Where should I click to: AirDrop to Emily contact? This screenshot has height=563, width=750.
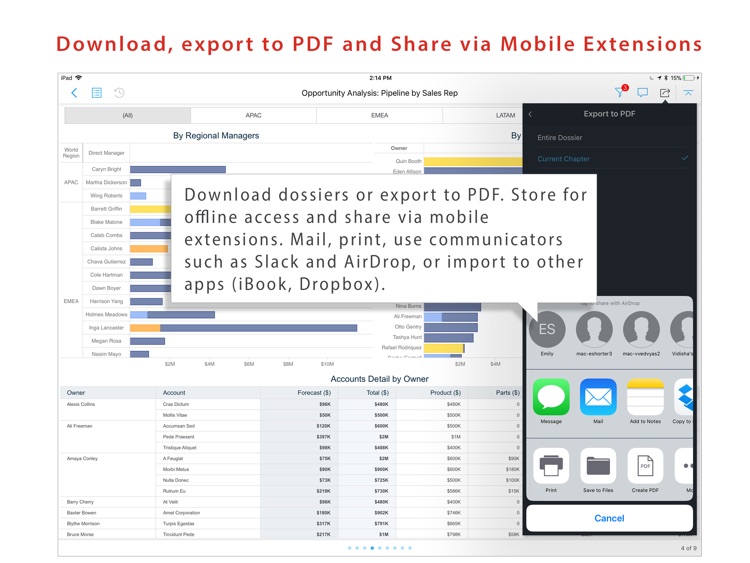point(547,333)
